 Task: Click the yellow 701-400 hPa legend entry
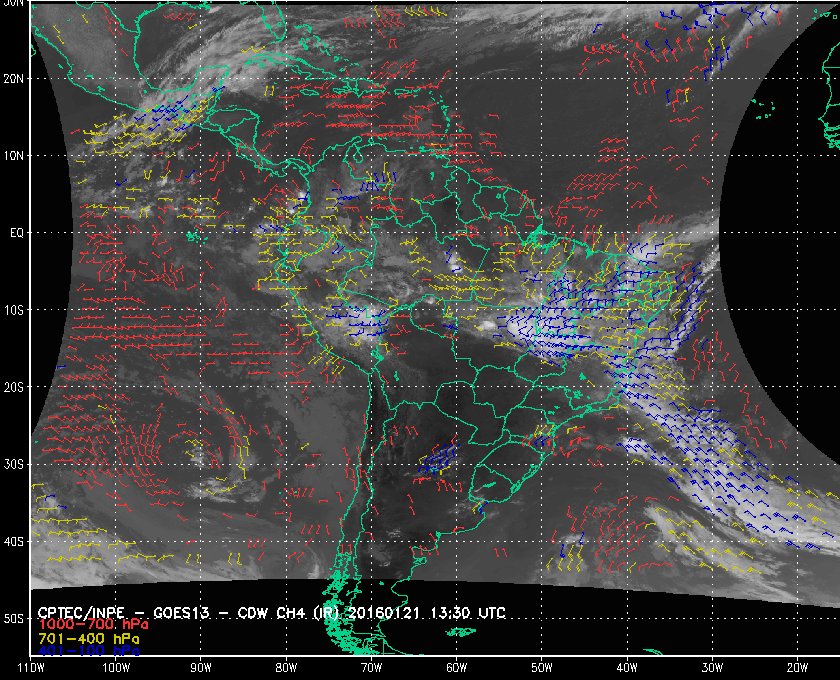pos(89,639)
